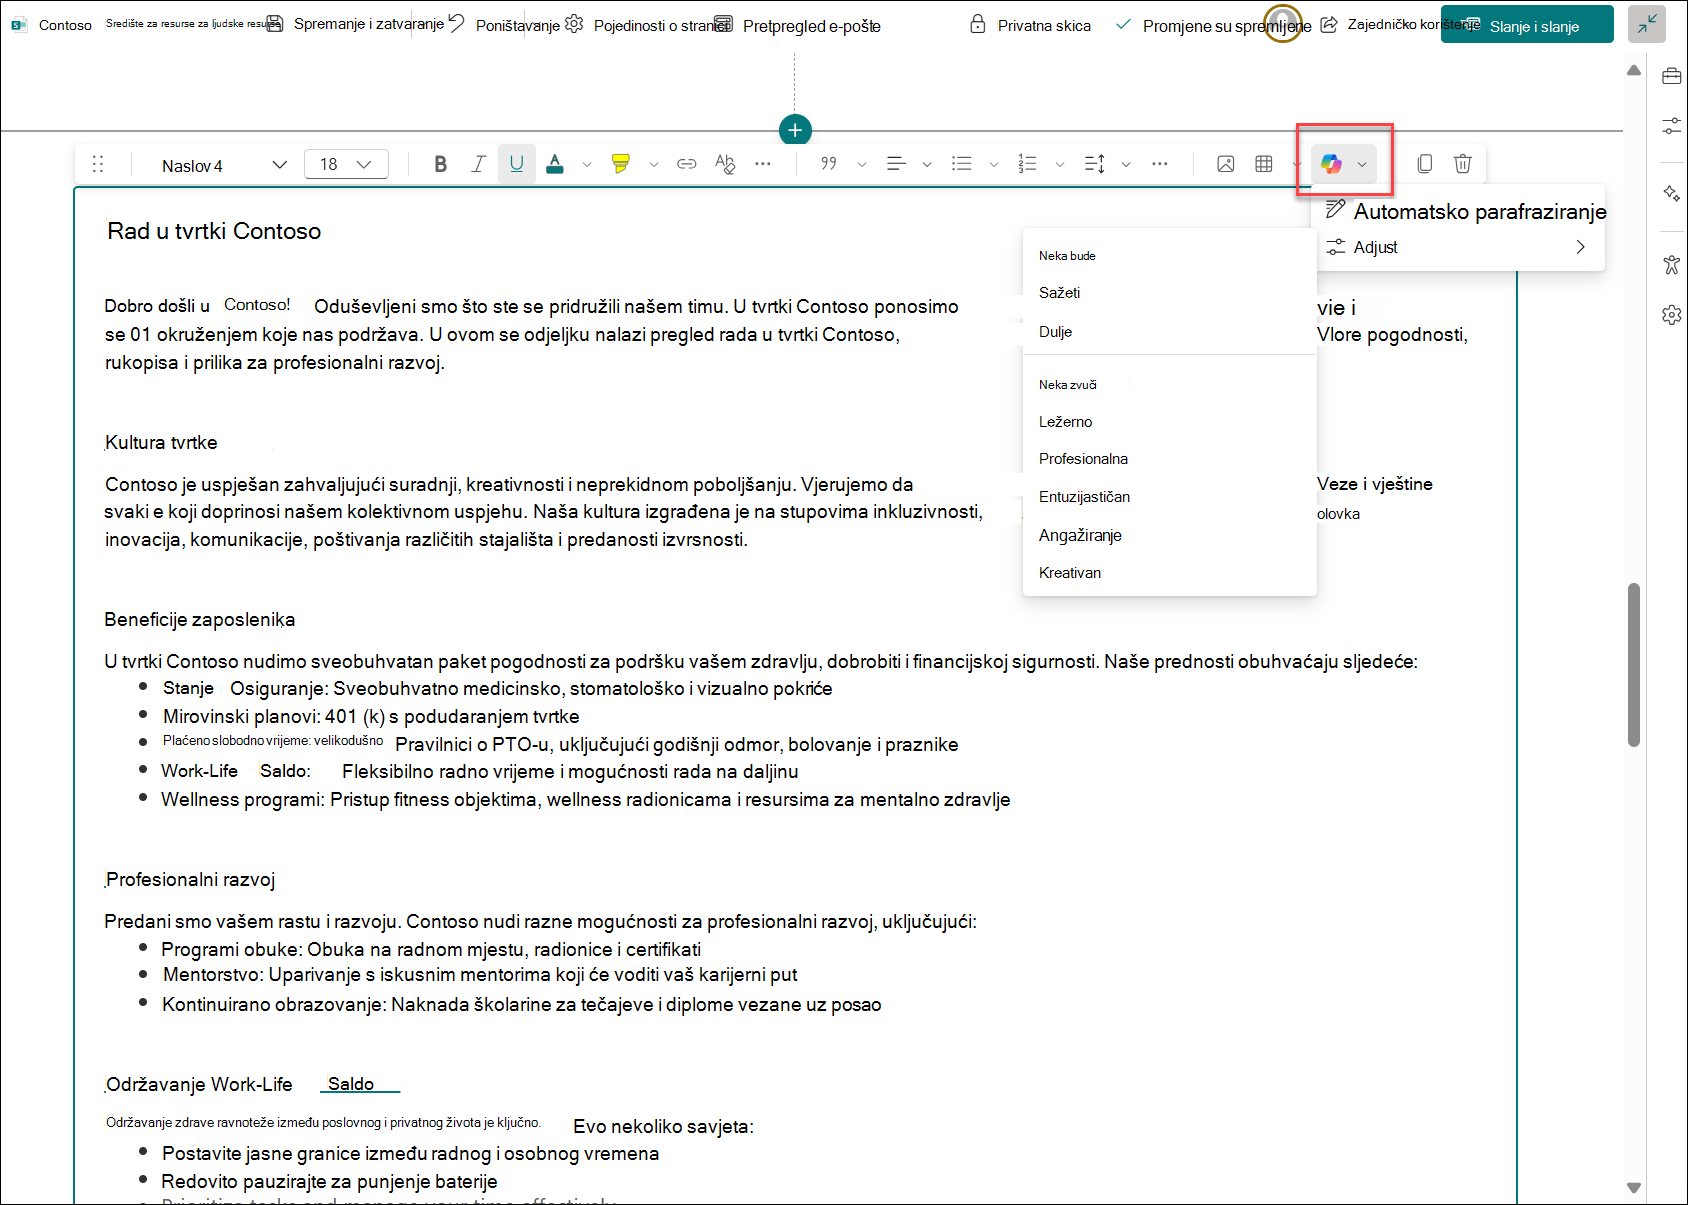
Task: Click Poništavanje button
Action: pyautogui.click(x=504, y=24)
